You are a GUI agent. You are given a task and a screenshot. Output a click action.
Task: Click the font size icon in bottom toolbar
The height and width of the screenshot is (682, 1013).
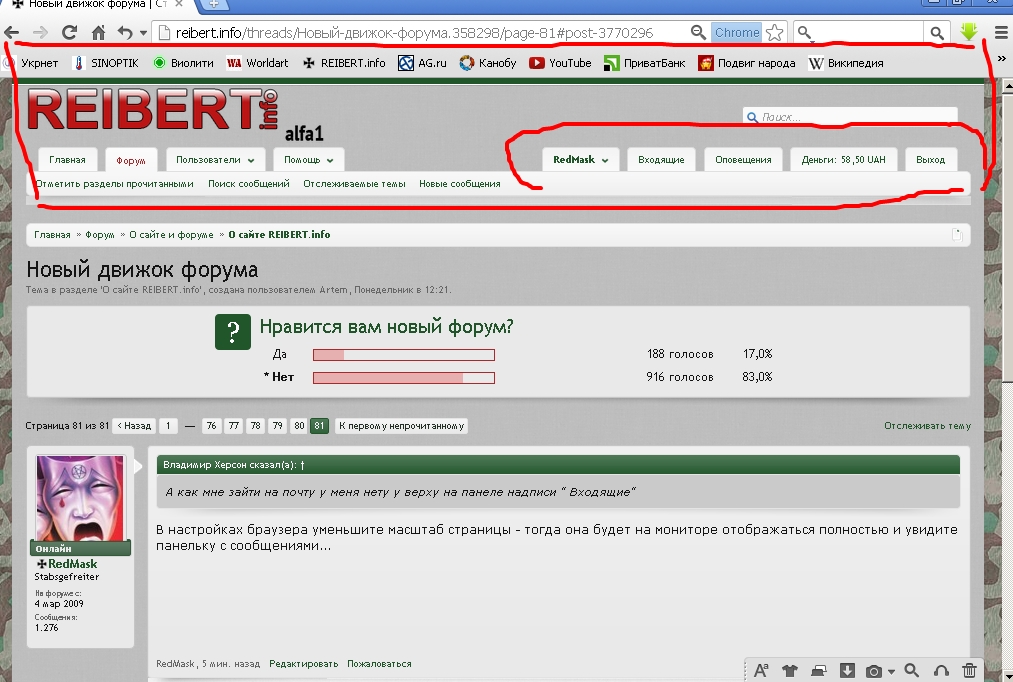point(762,670)
